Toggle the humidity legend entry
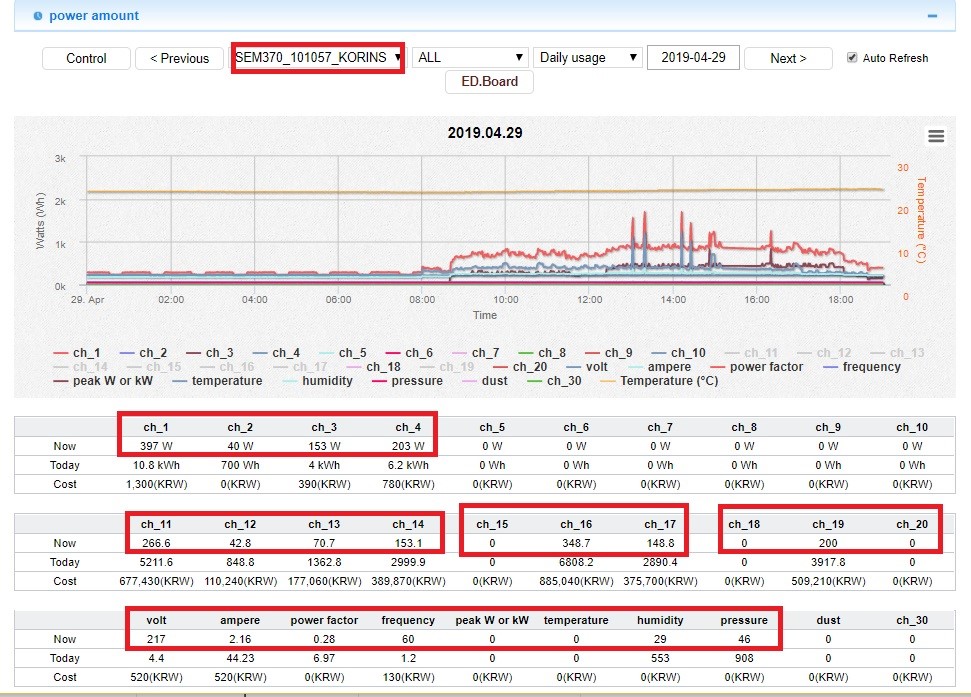This screenshot has height=697, width=971. (x=318, y=381)
